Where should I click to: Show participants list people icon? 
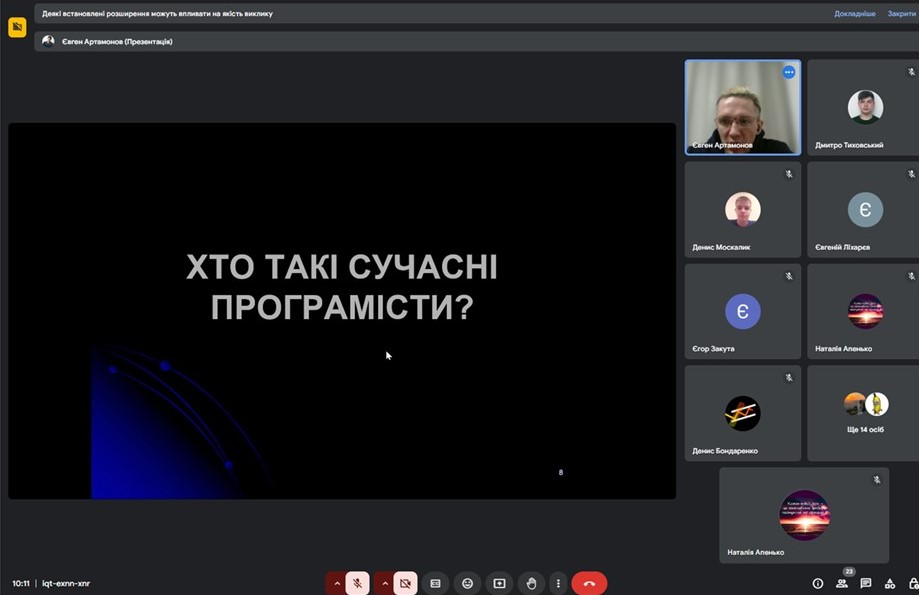tap(842, 583)
